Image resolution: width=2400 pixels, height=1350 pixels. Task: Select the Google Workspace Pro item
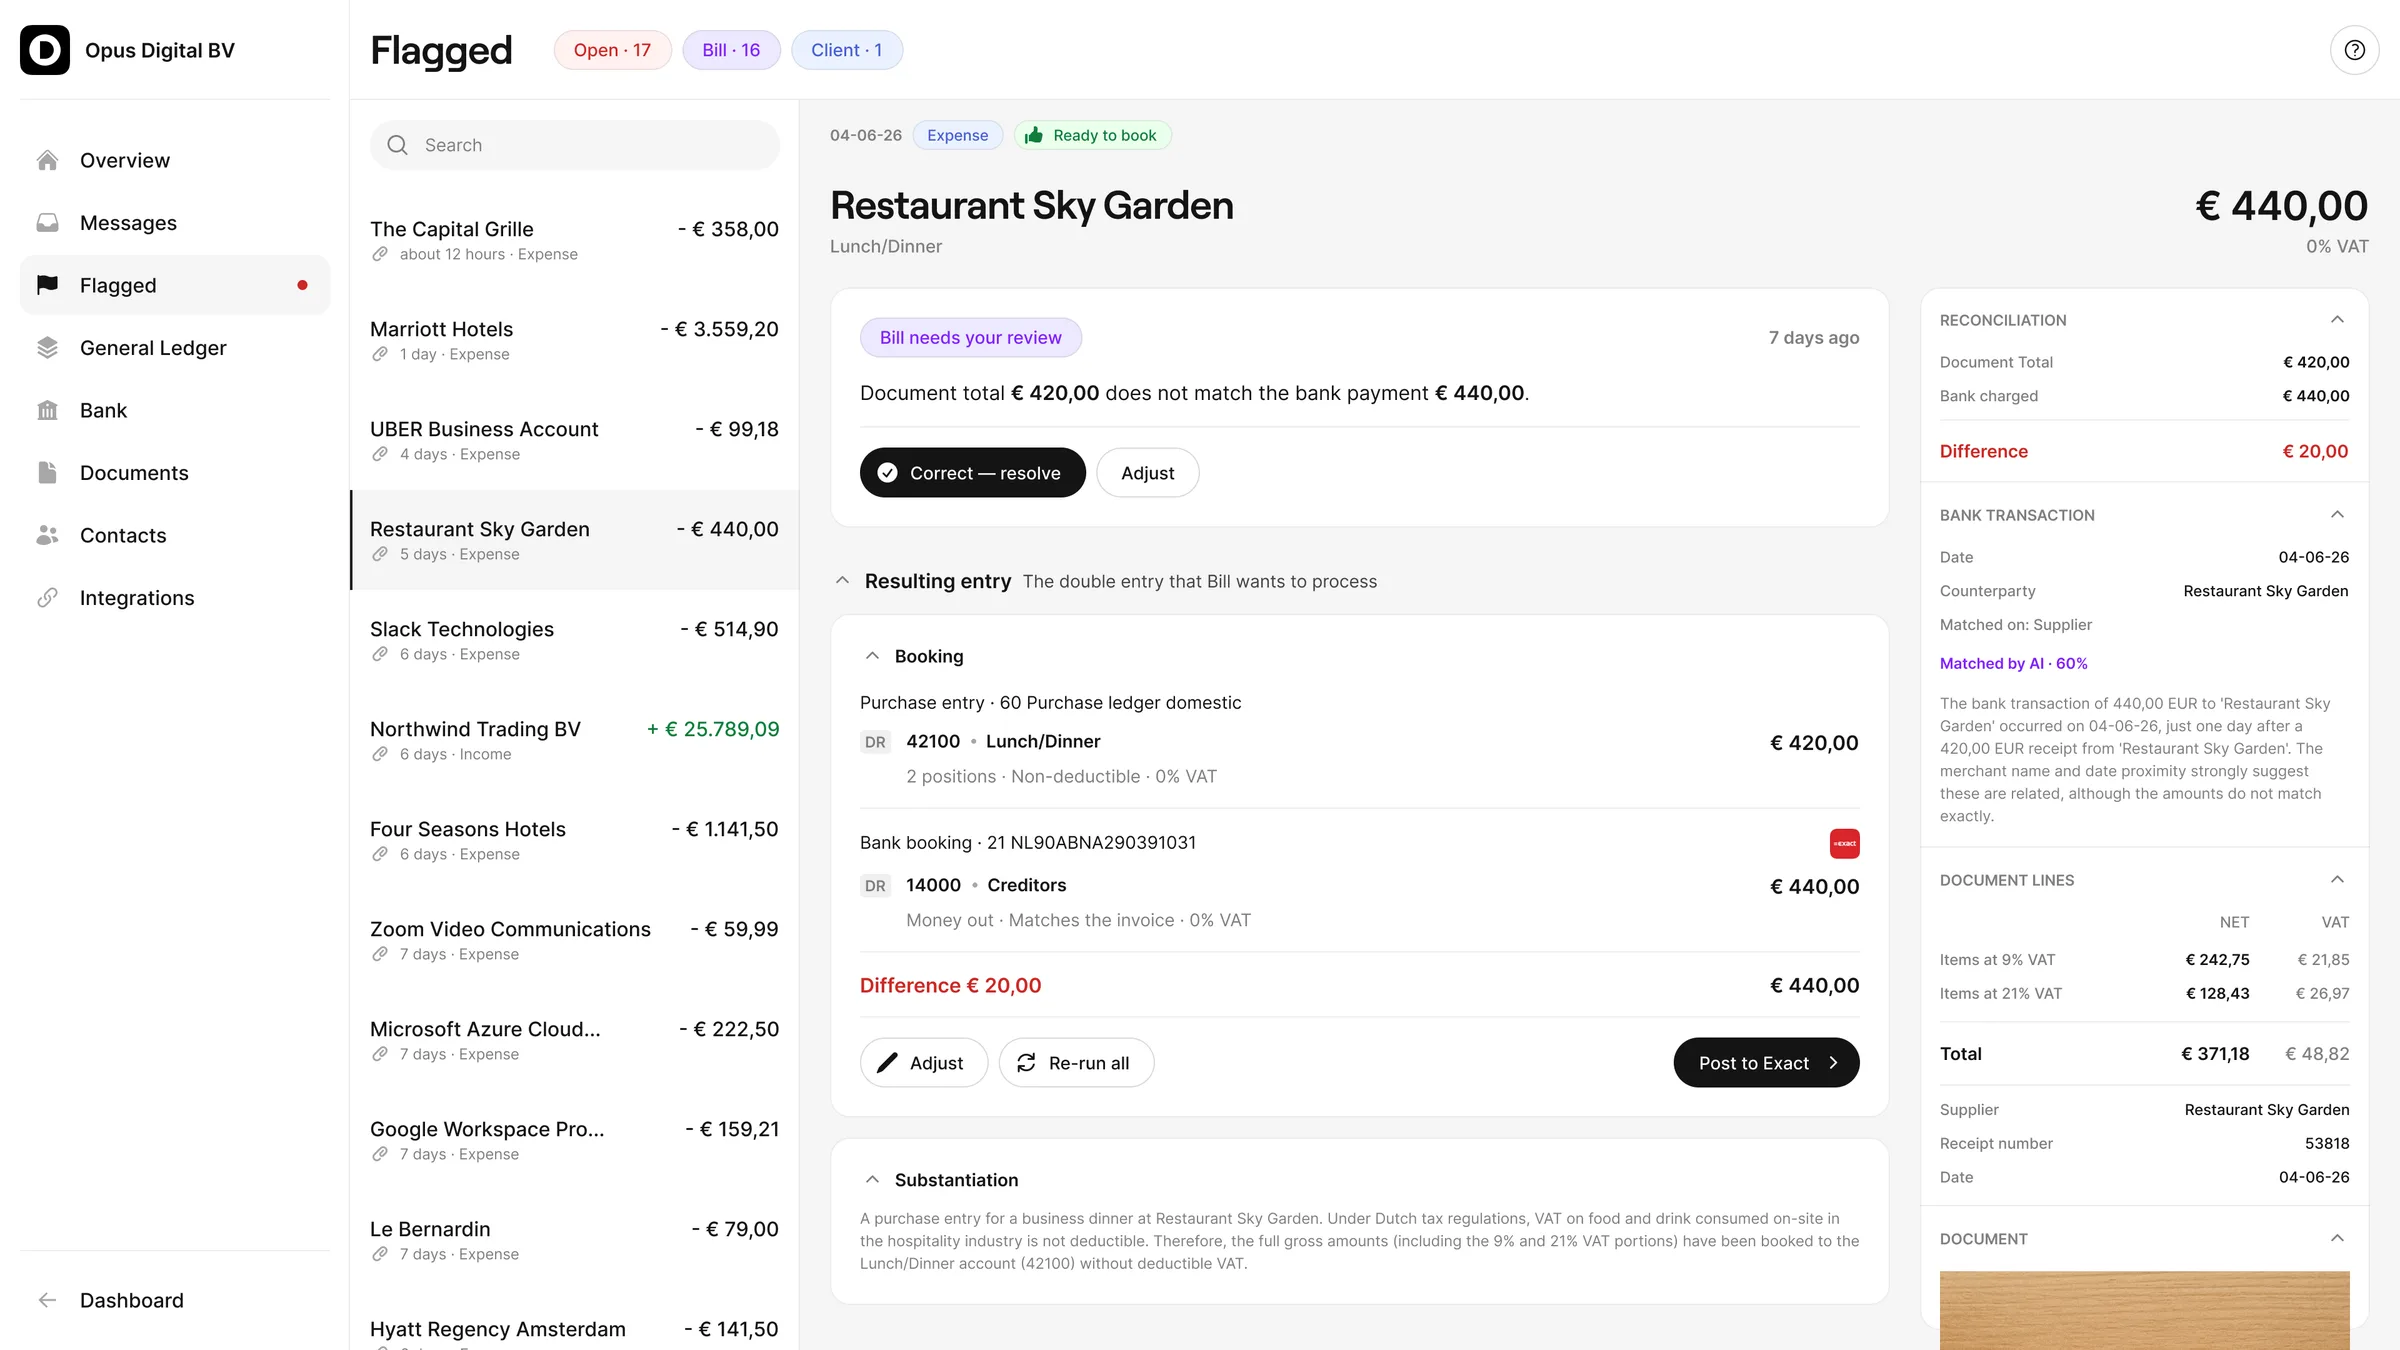(574, 1140)
